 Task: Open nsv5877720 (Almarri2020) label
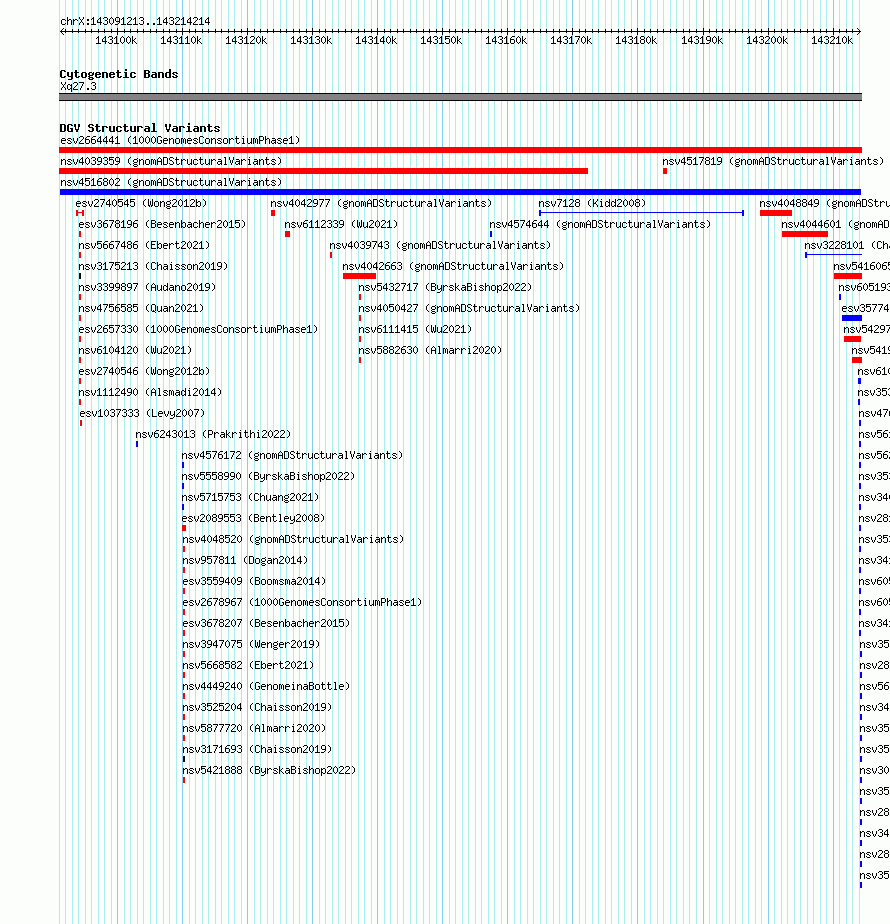254,728
